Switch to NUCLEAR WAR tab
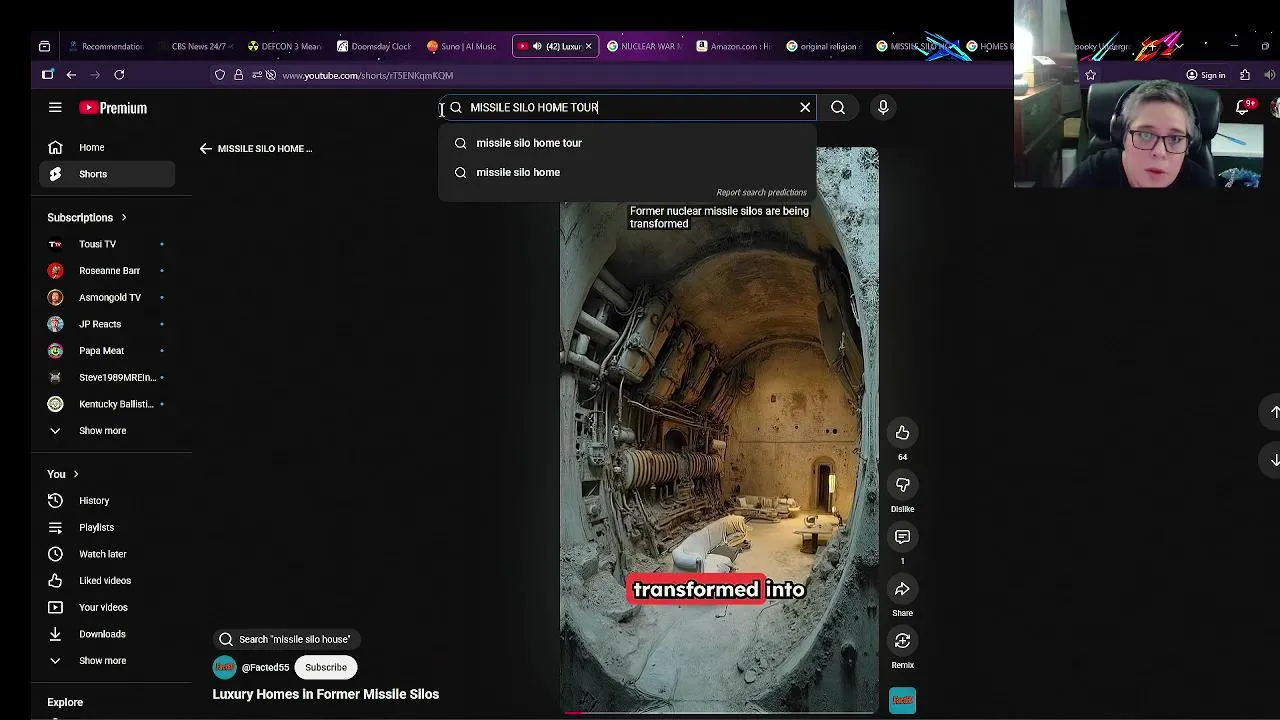This screenshot has width=1280, height=720. click(x=644, y=46)
